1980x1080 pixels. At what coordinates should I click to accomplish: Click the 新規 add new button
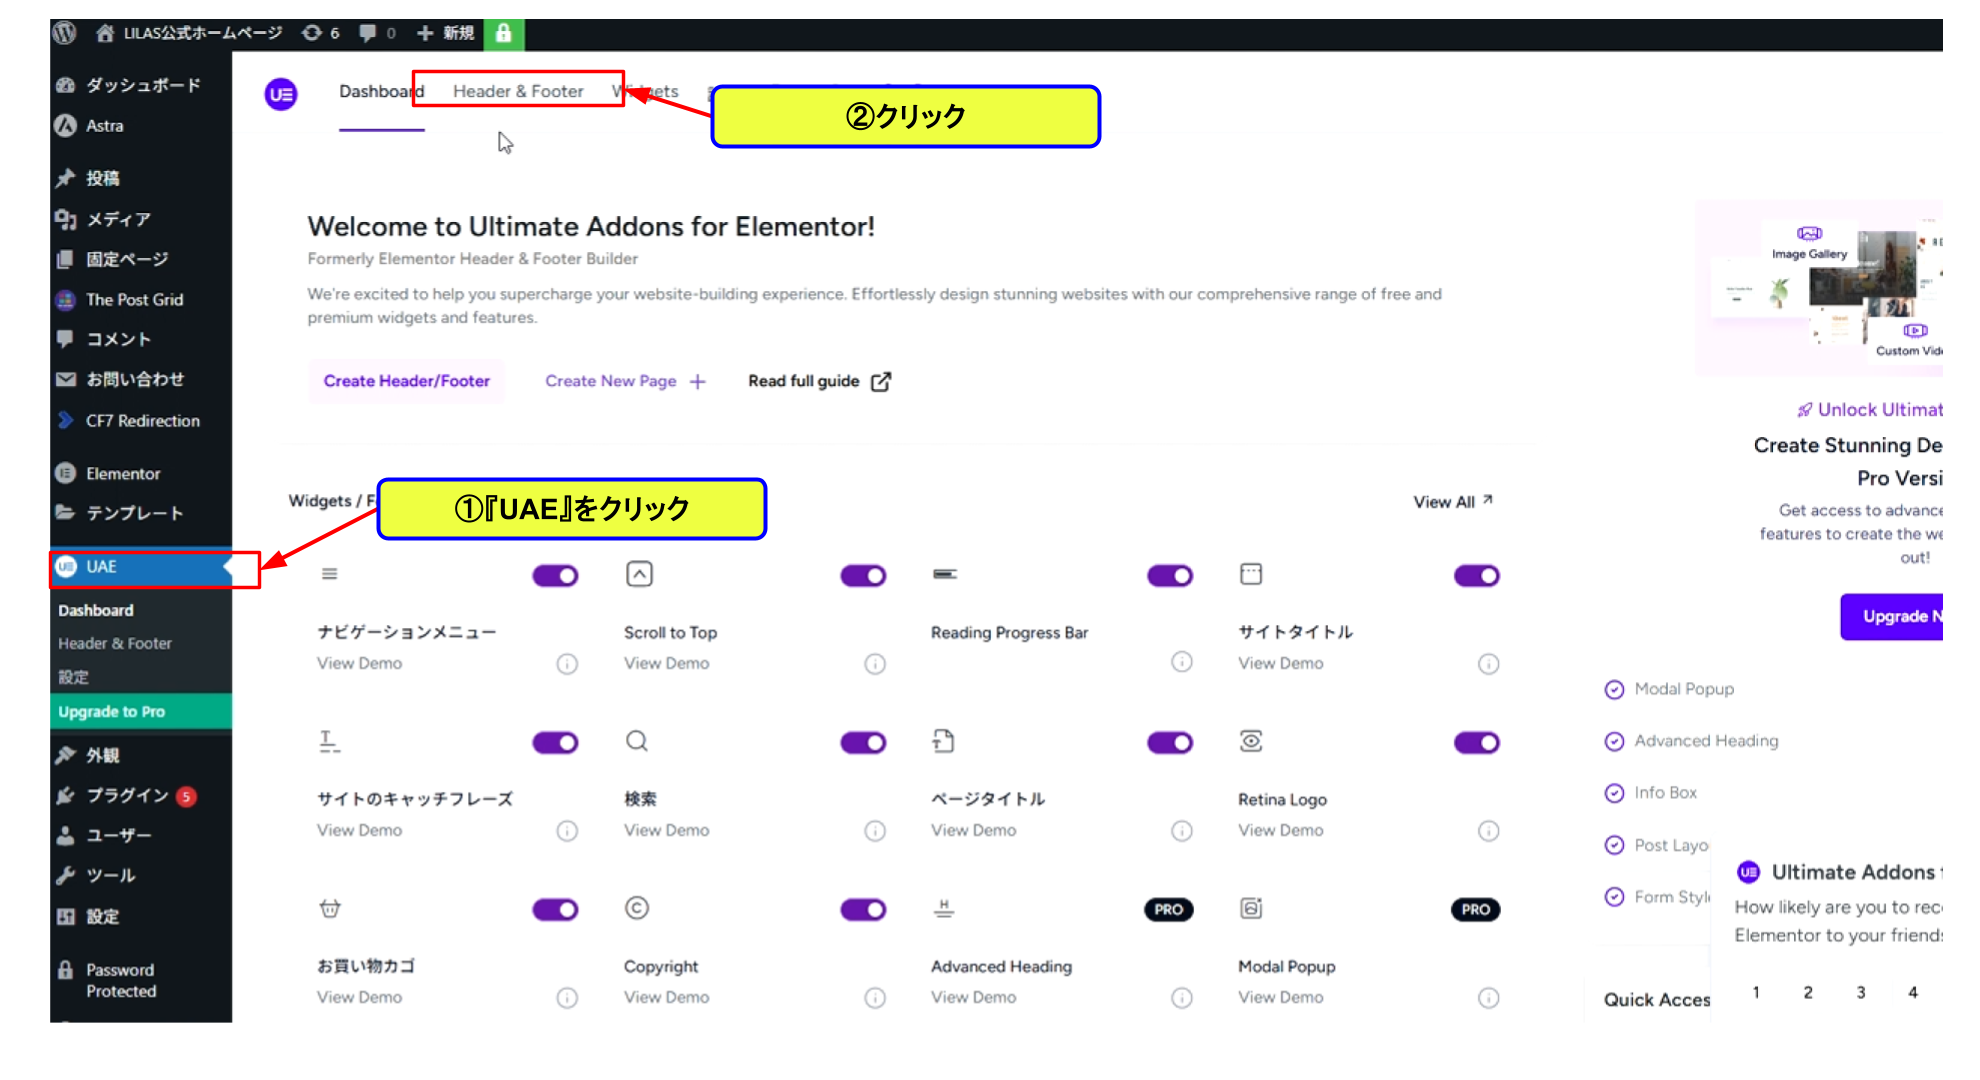coord(445,33)
